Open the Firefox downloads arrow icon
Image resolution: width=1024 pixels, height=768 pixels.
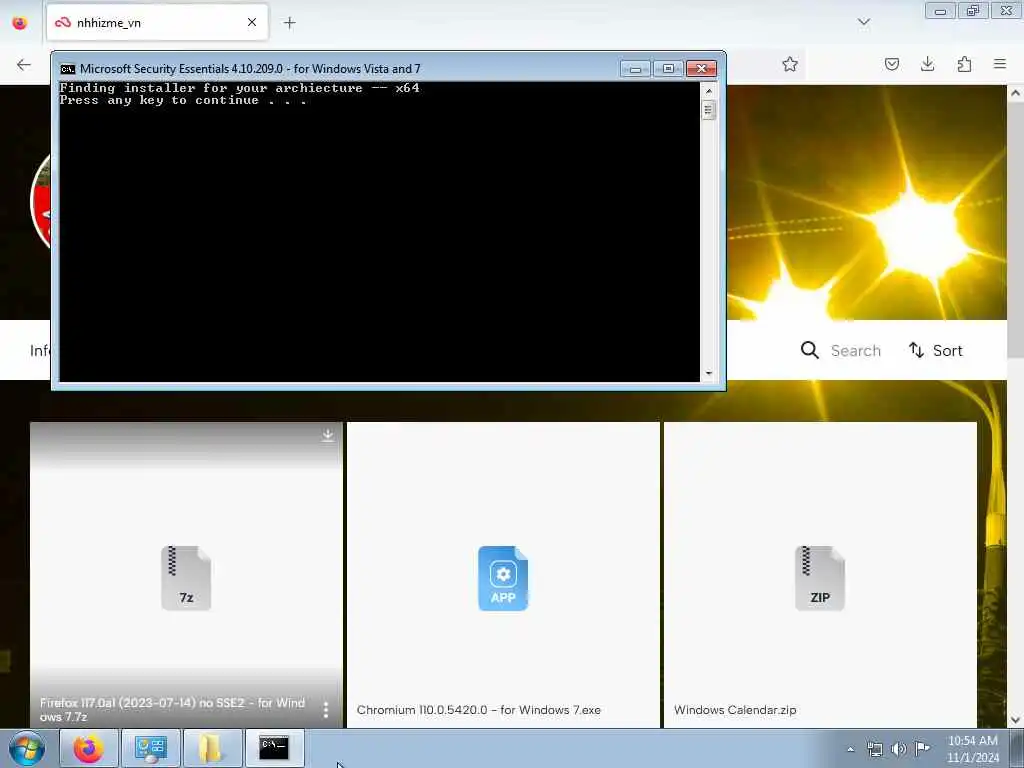(927, 64)
